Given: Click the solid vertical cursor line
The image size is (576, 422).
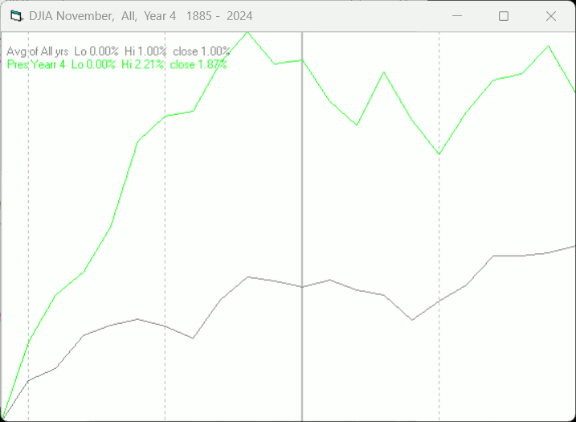Looking at the screenshot, I should [x=302, y=226].
